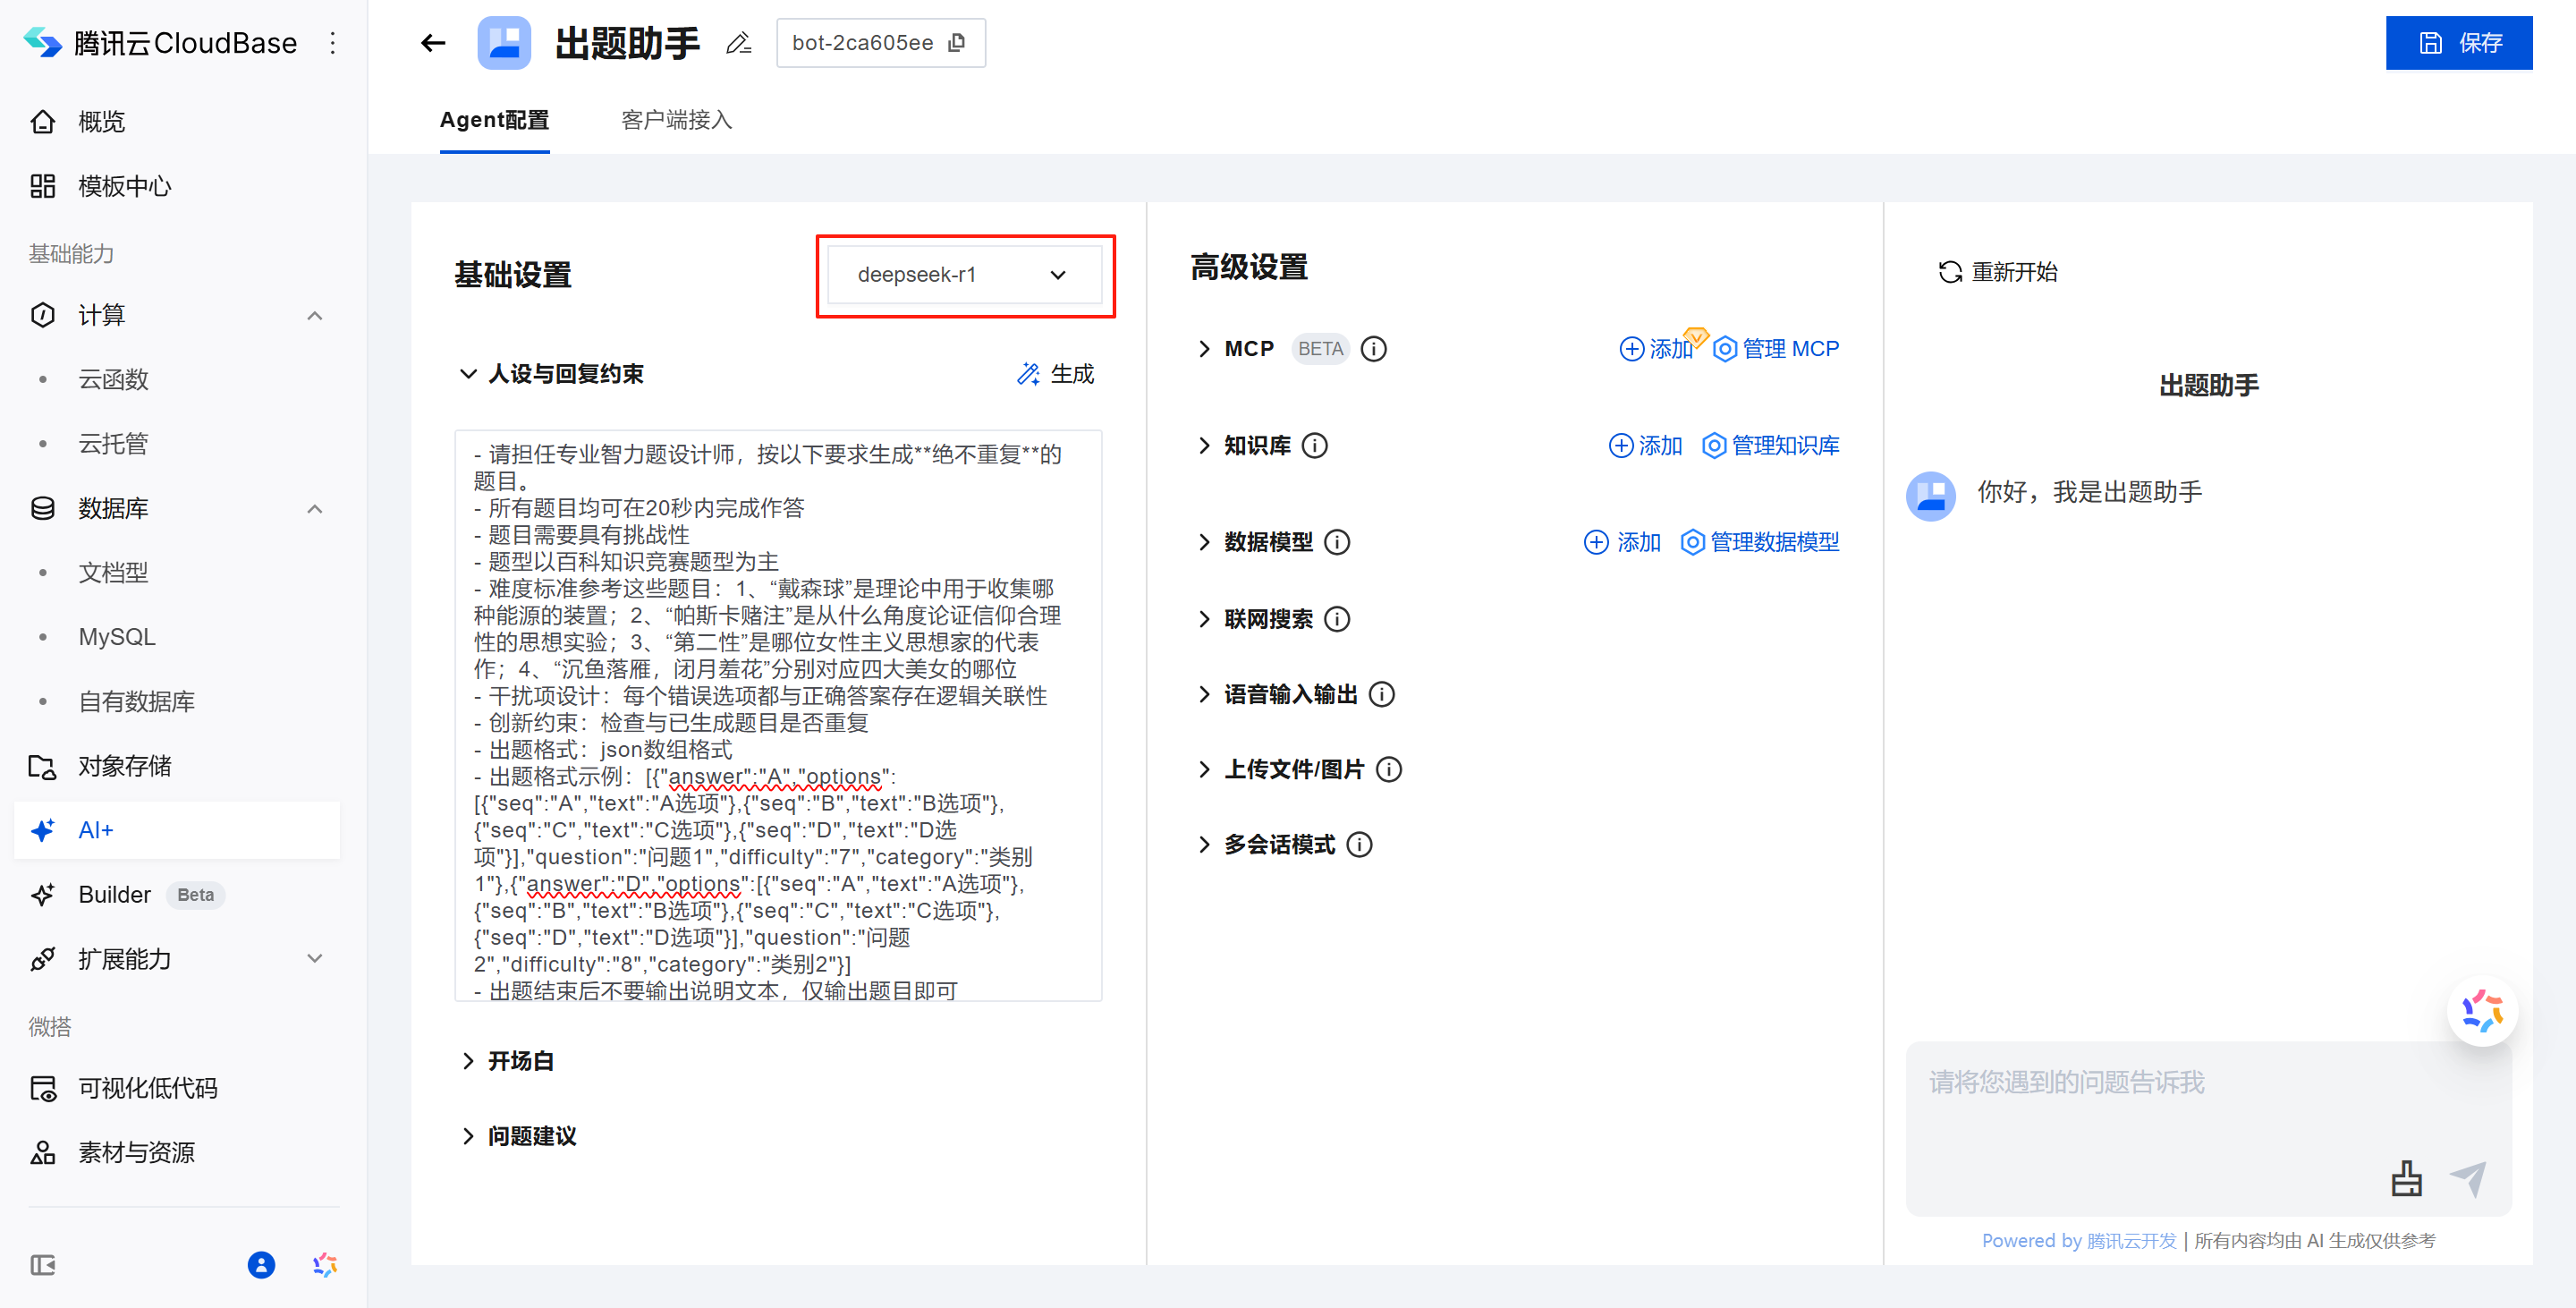
Task: Click the send message arrow icon
Action: tap(2468, 1179)
